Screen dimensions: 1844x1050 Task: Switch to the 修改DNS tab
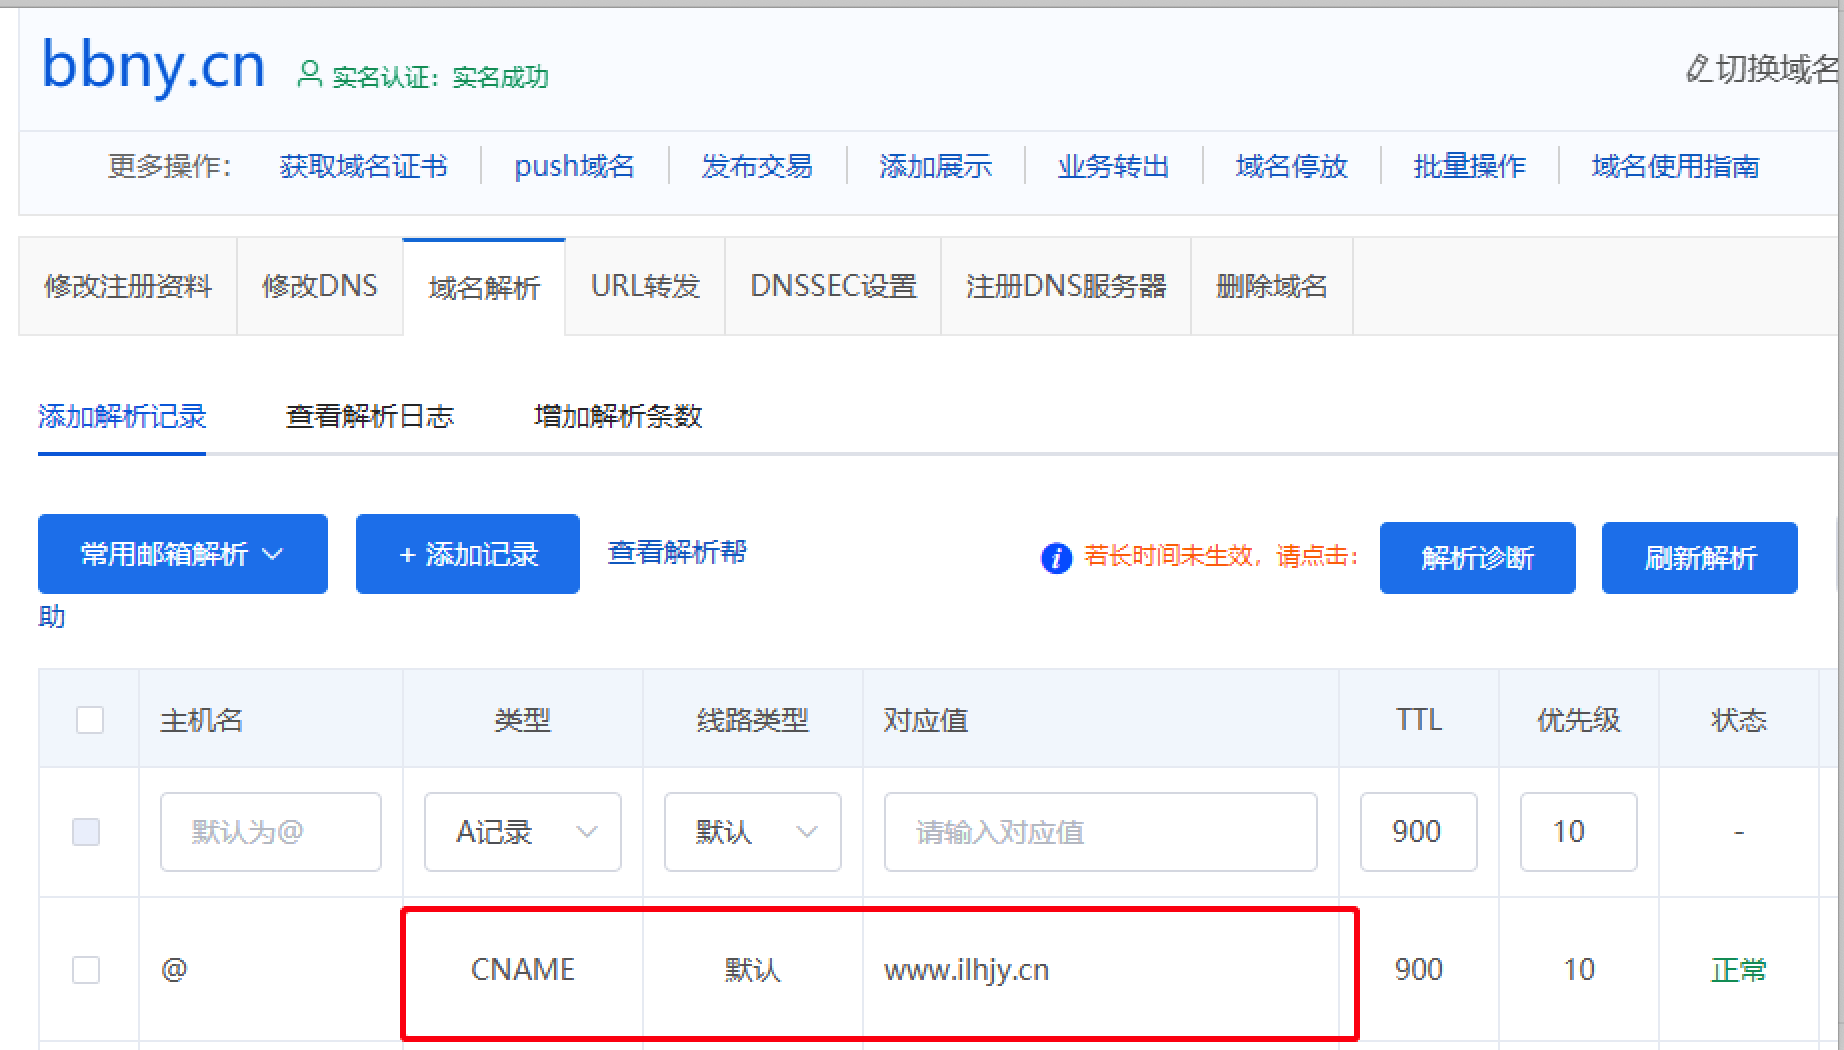tap(320, 286)
